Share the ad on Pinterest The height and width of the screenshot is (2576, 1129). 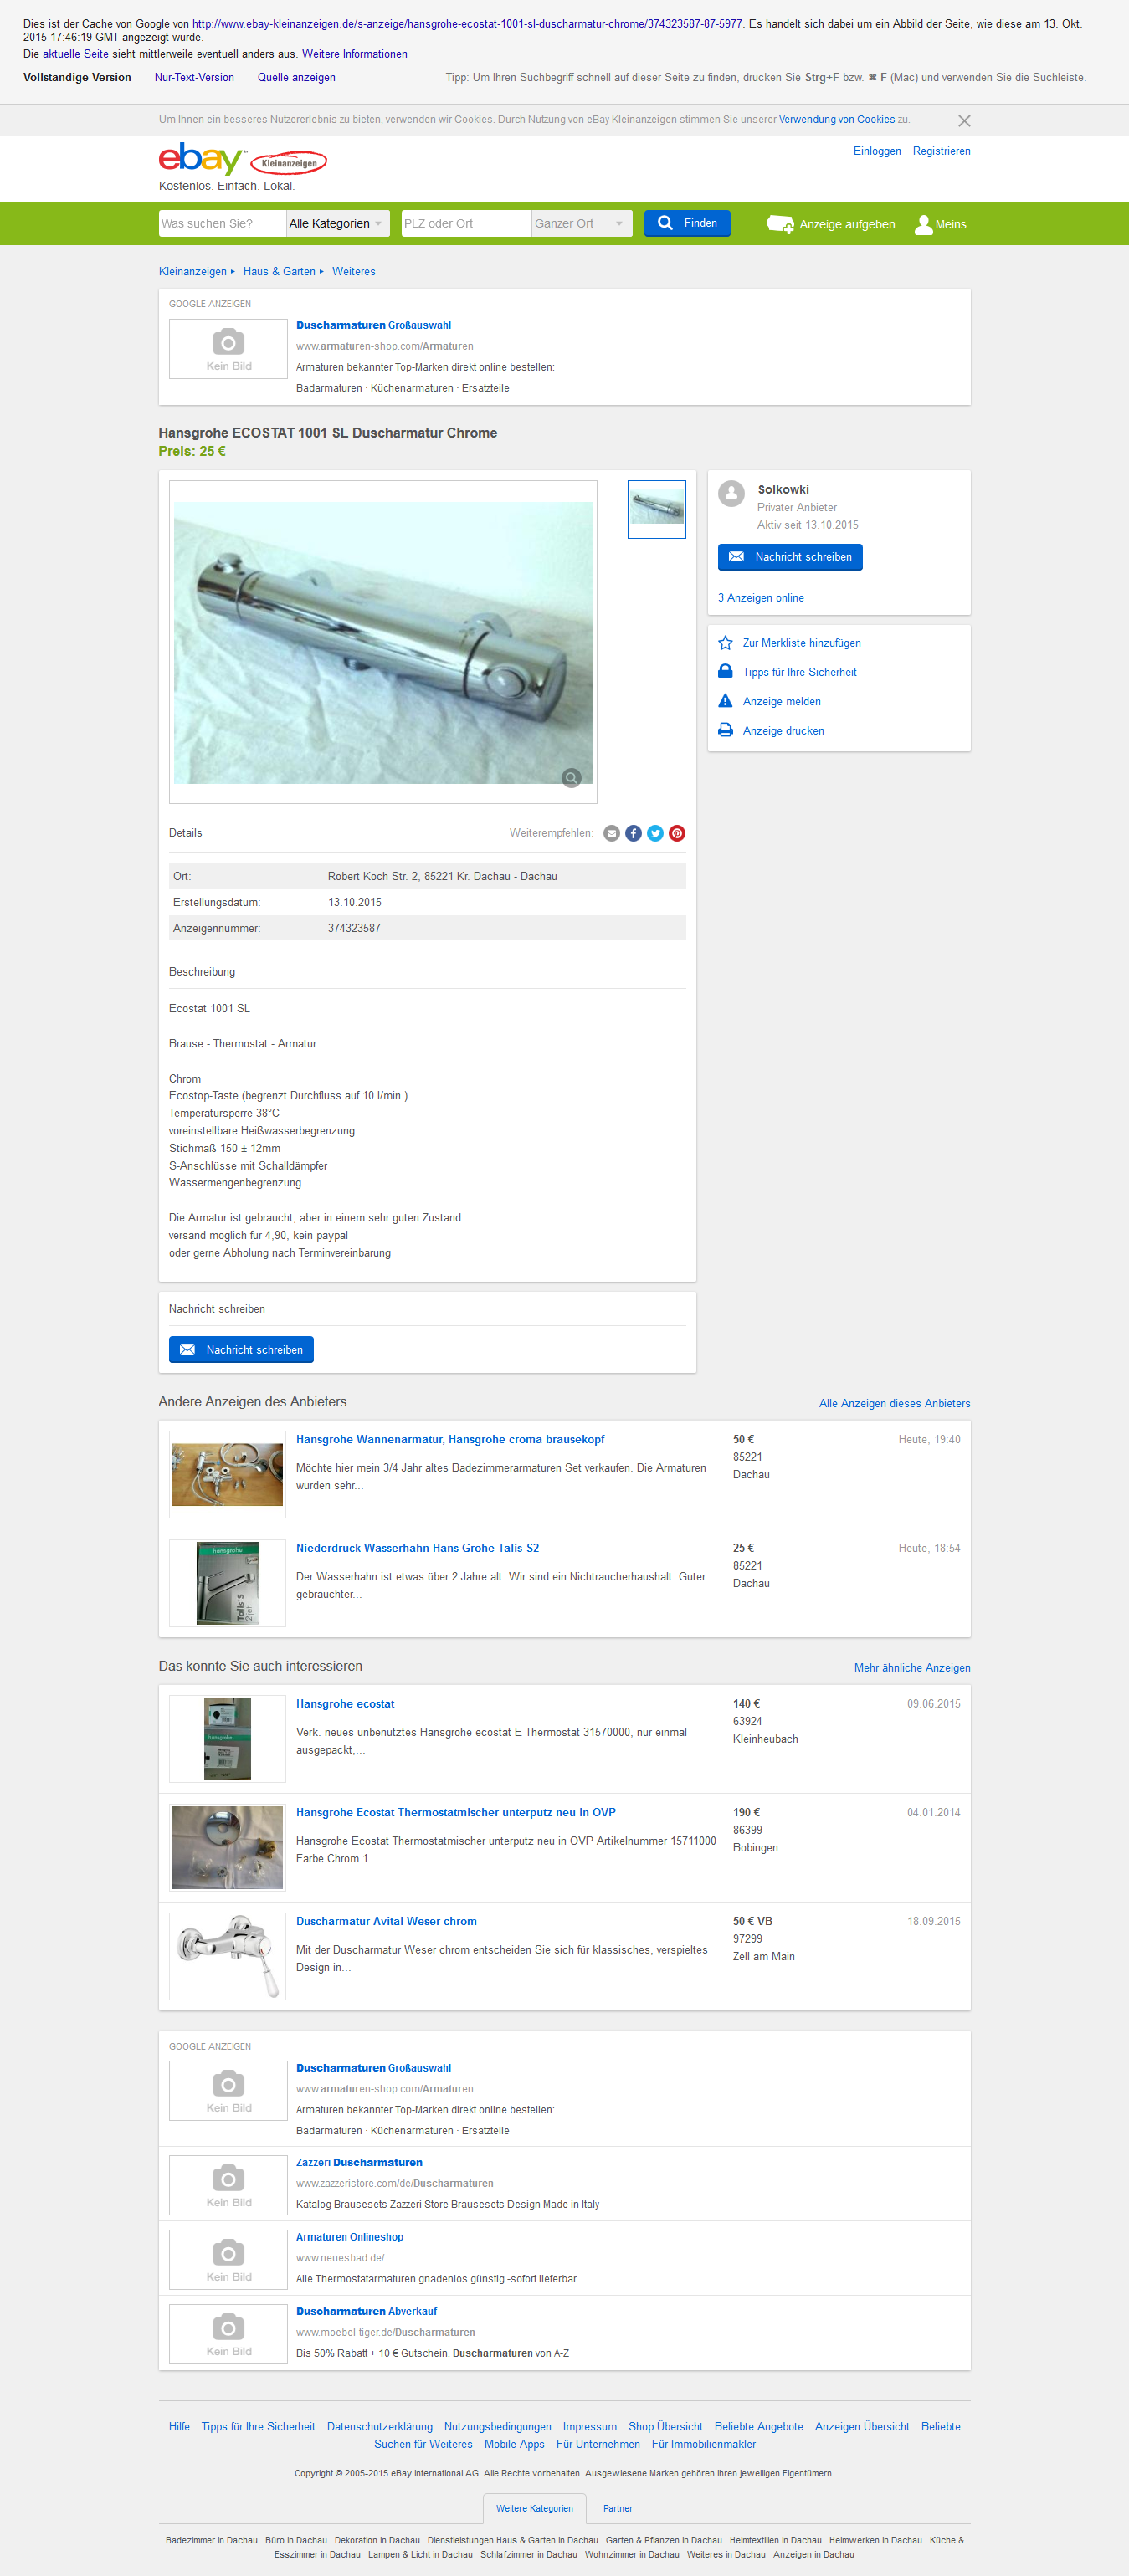pyautogui.click(x=677, y=833)
